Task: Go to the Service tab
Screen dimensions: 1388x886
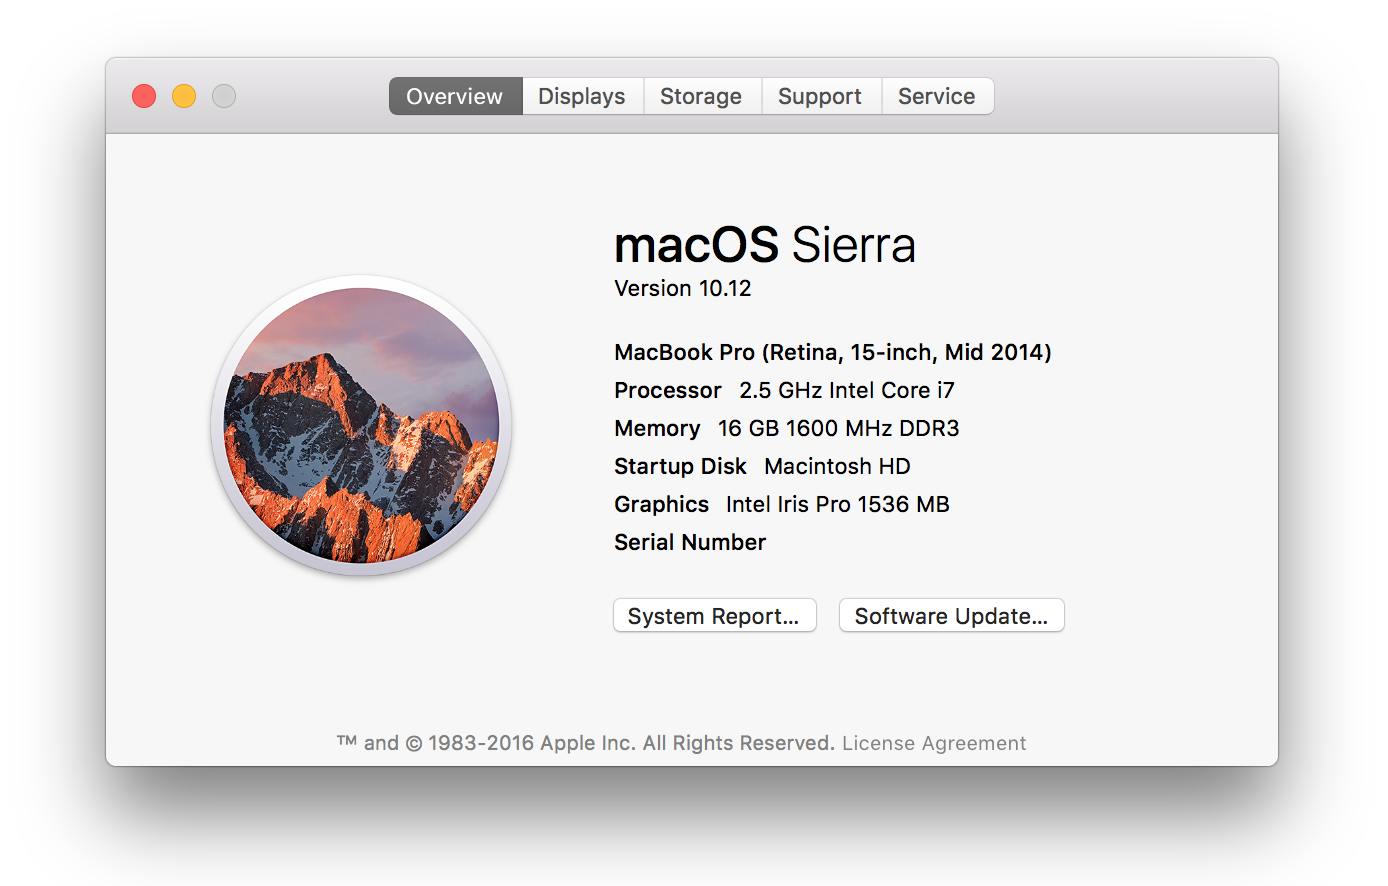Action: click(937, 96)
